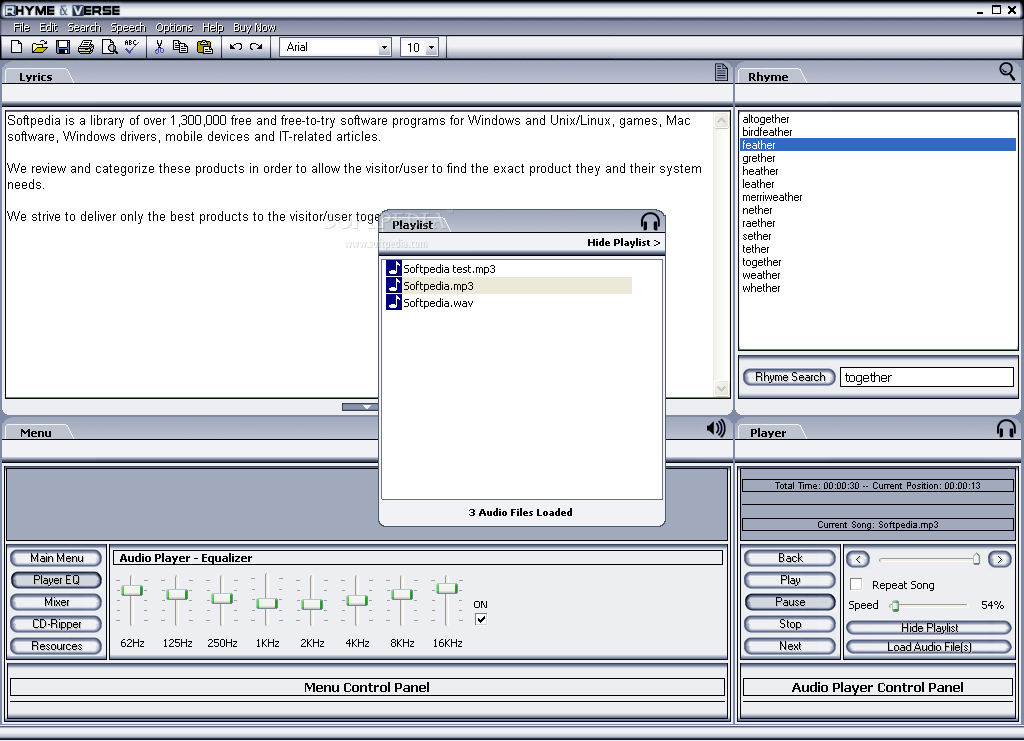The height and width of the screenshot is (741, 1024).
Task: Toggle the equalizer ON checkbox
Action: 481,619
